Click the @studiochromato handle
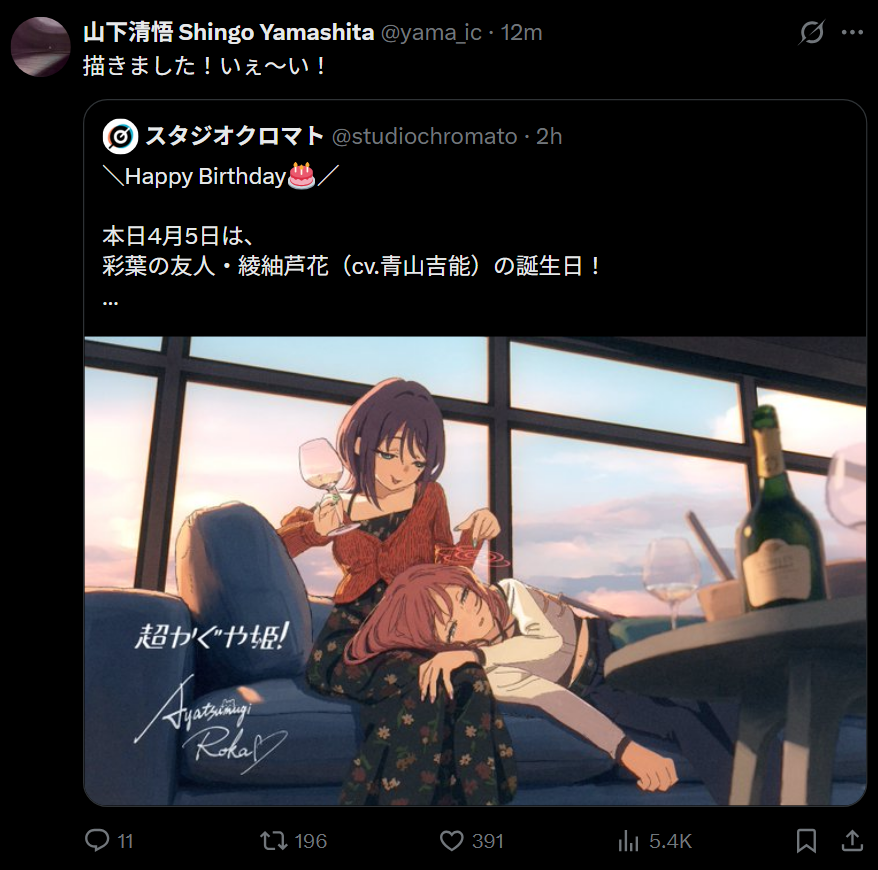This screenshot has width=878, height=870. (x=424, y=137)
